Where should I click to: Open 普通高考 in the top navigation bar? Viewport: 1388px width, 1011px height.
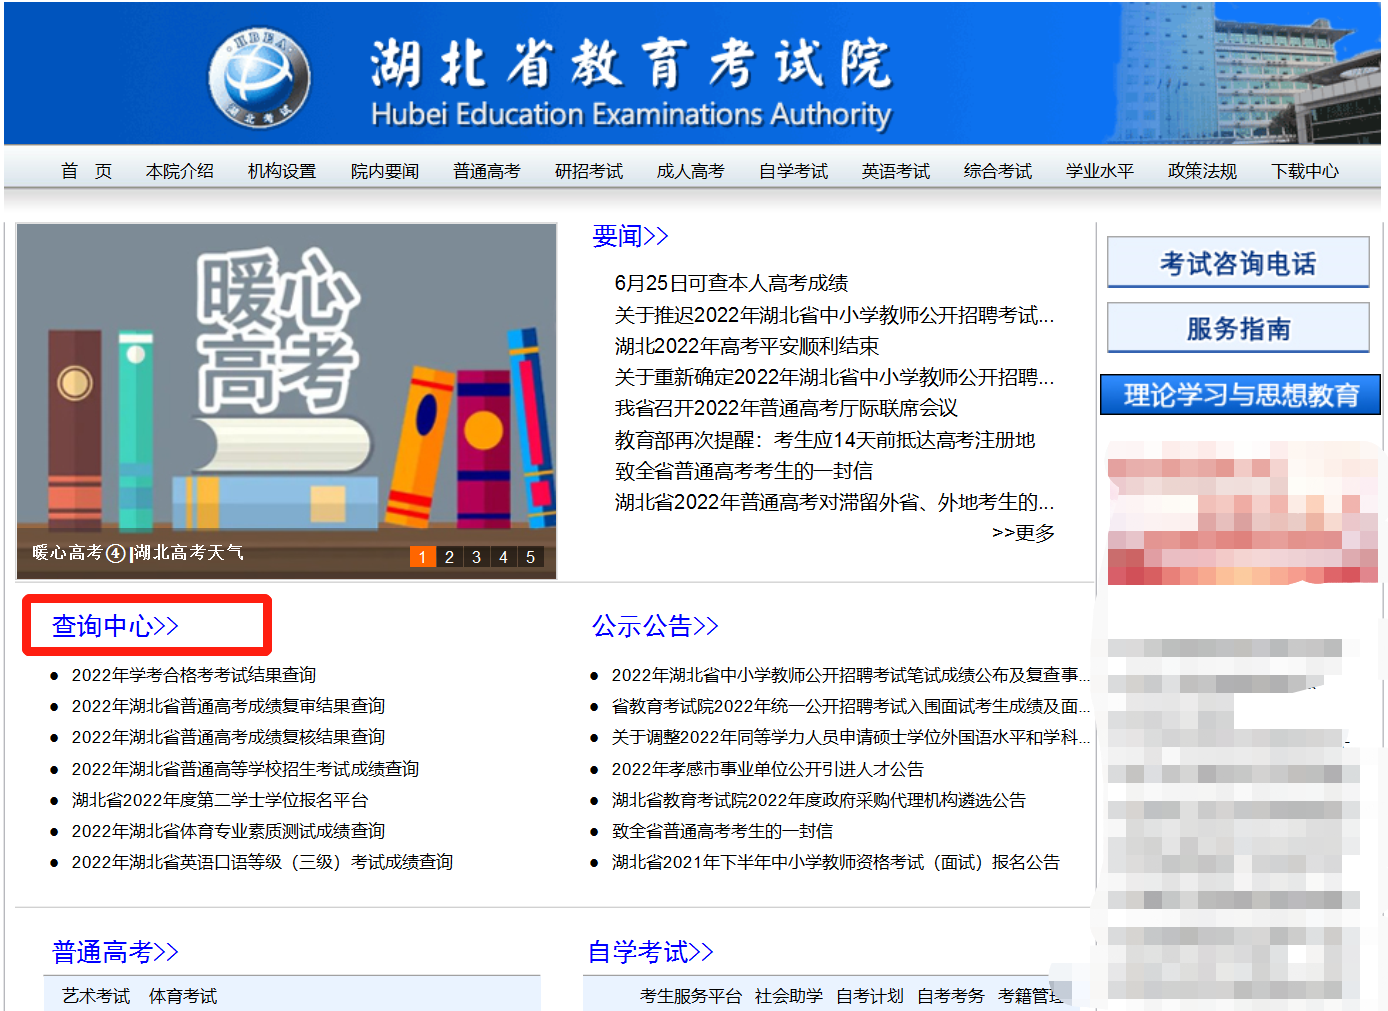point(487,171)
